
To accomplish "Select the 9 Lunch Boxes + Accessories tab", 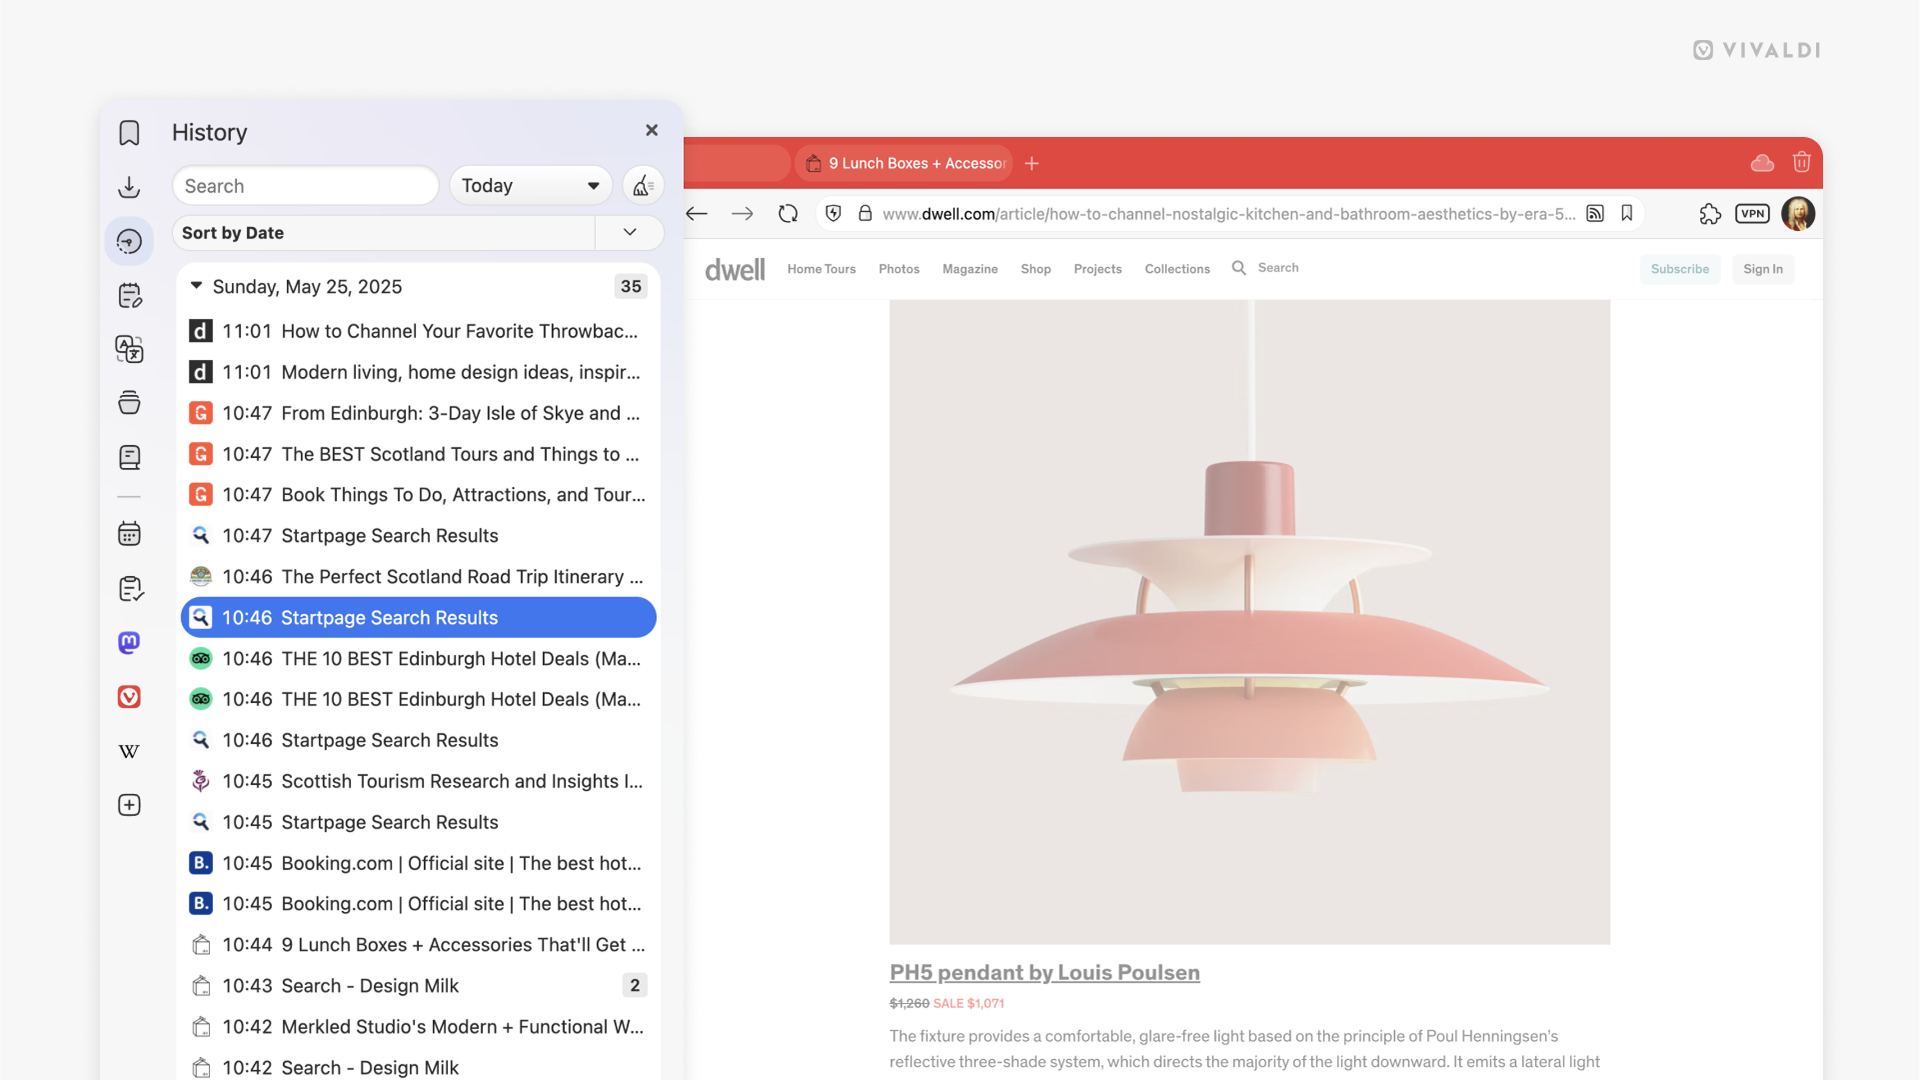I will tap(904, 163).
